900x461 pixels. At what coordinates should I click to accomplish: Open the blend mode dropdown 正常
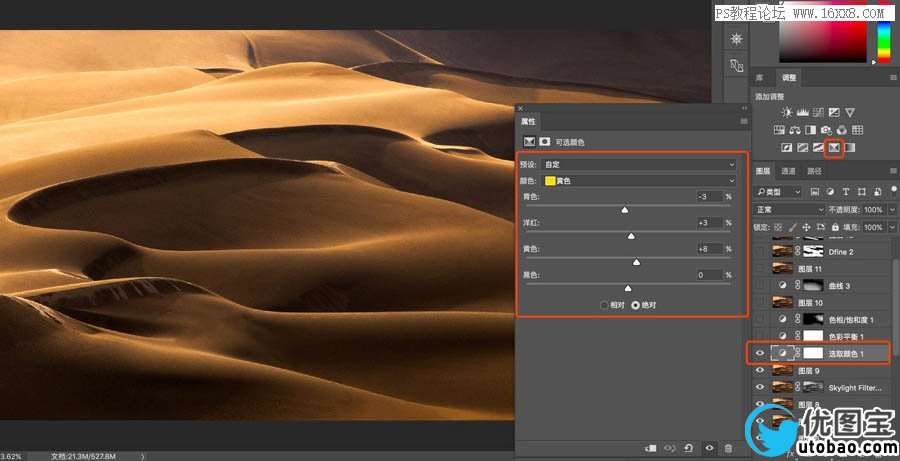pos(788,209)
